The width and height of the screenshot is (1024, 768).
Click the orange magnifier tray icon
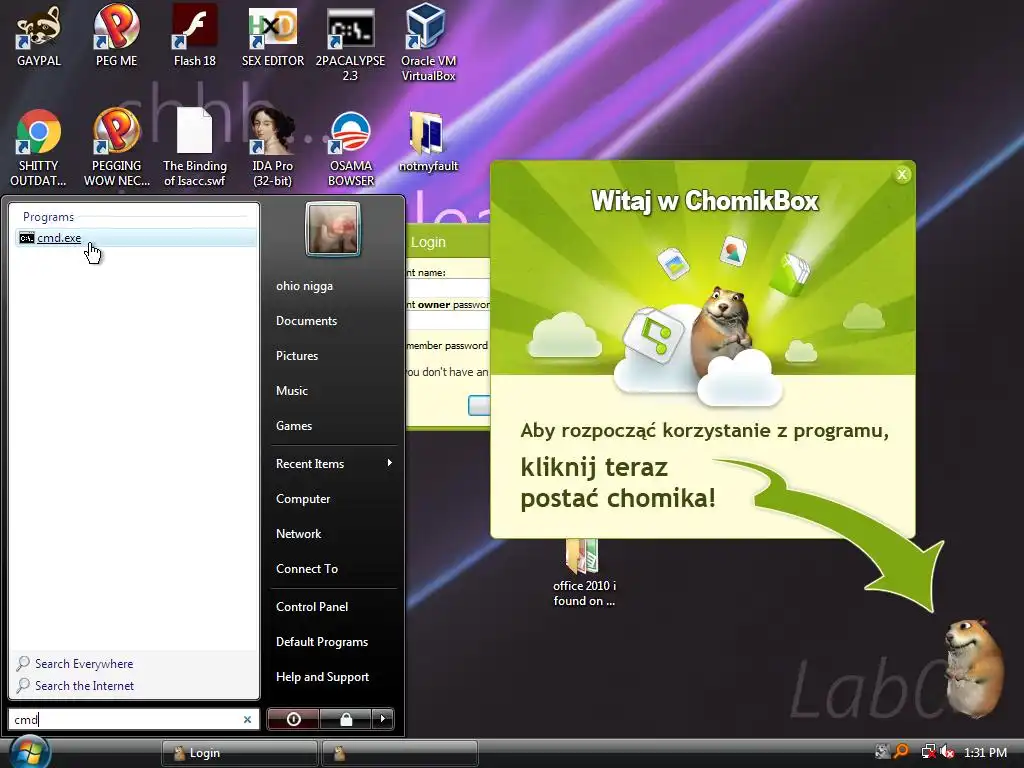901,752
